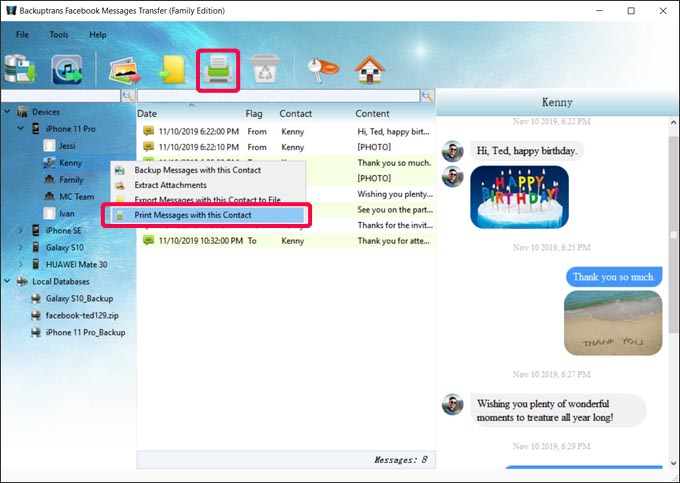Select Ivan in the device tree

66,213
